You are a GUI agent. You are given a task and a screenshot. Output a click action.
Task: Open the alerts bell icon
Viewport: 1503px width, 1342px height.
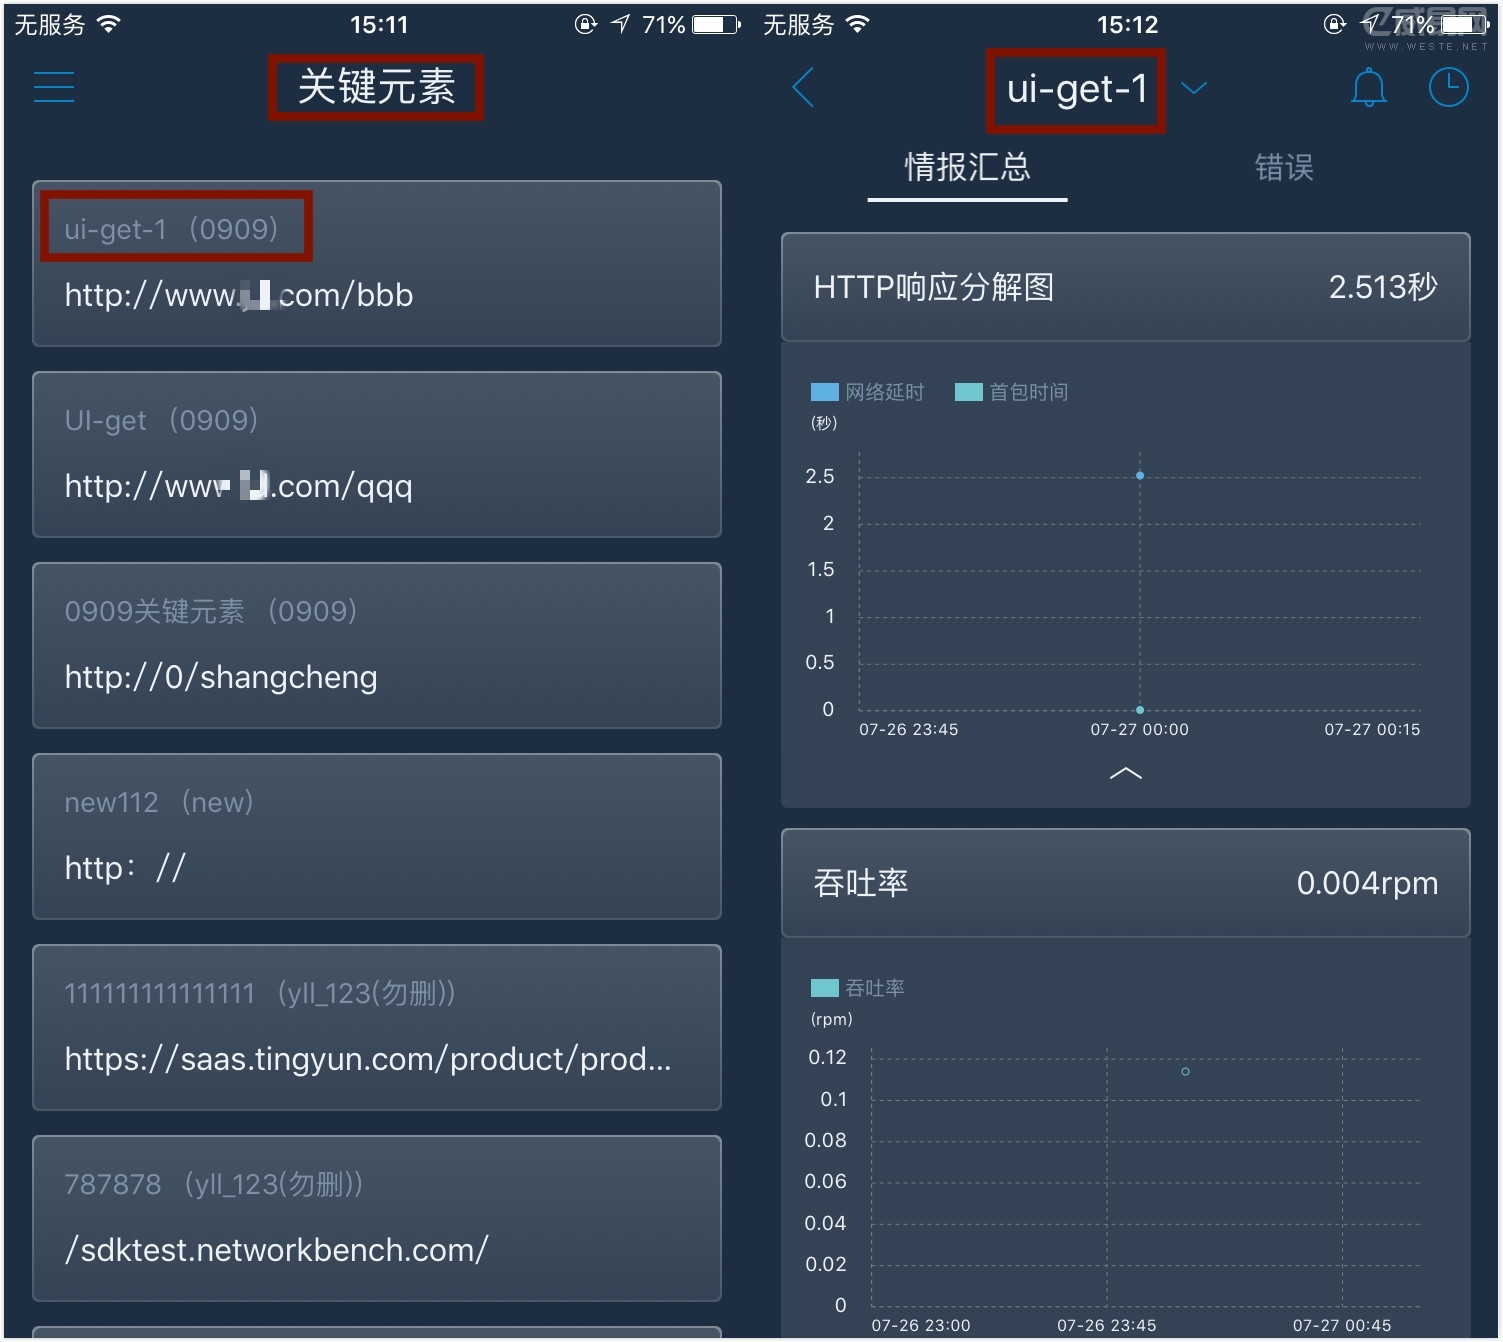pos(1368,88)
